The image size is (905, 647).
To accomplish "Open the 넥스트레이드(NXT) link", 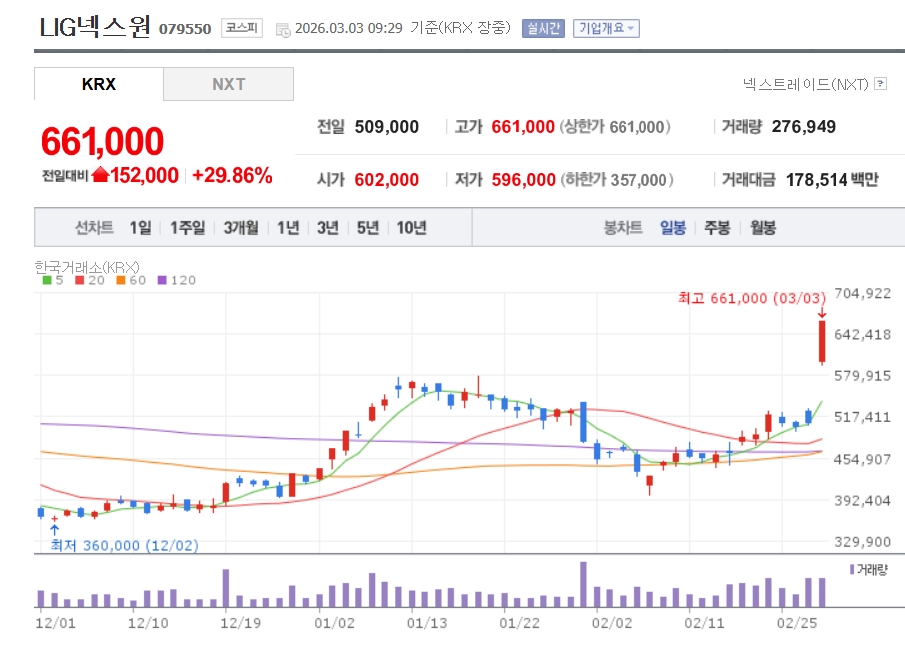I will [806, 85].
